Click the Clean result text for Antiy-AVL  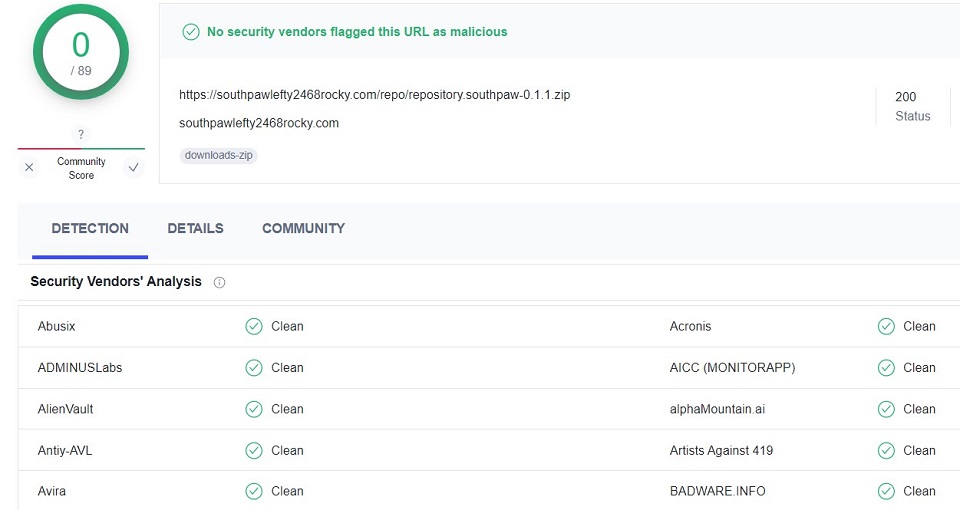[287, 451]
